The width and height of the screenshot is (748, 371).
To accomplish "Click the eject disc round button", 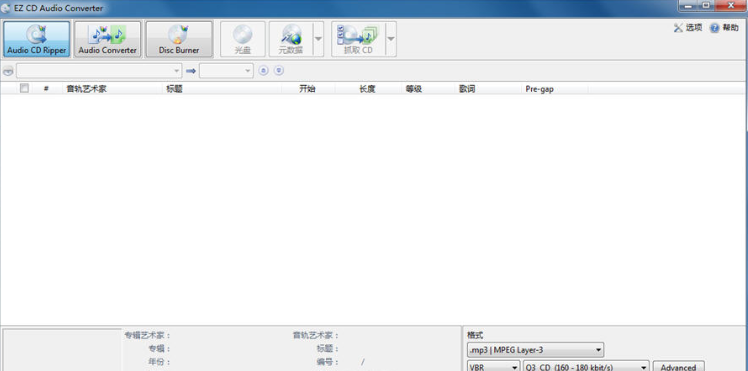I will coord(263,71).
